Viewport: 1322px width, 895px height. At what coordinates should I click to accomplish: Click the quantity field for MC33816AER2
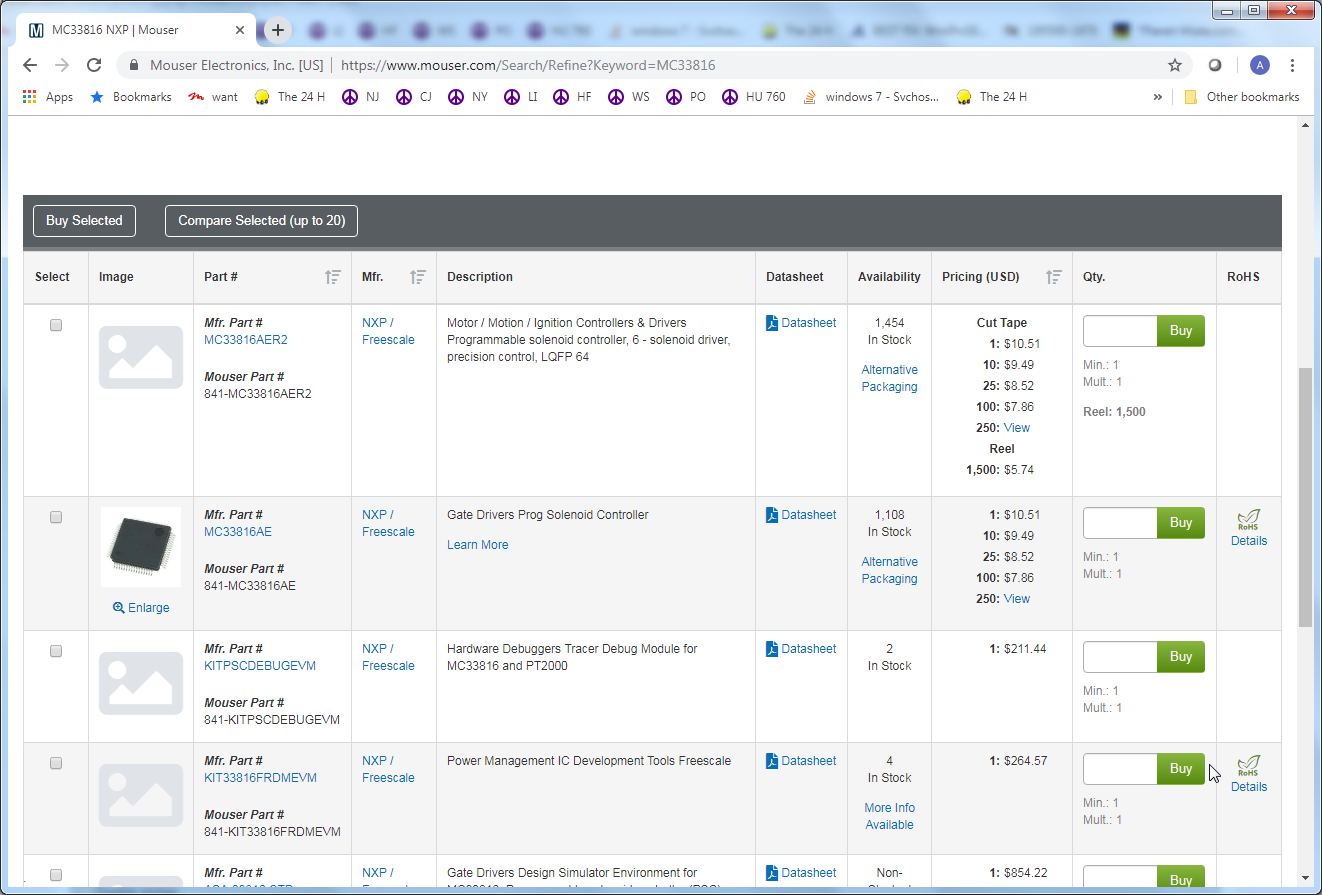click(x=1120, y=331)
